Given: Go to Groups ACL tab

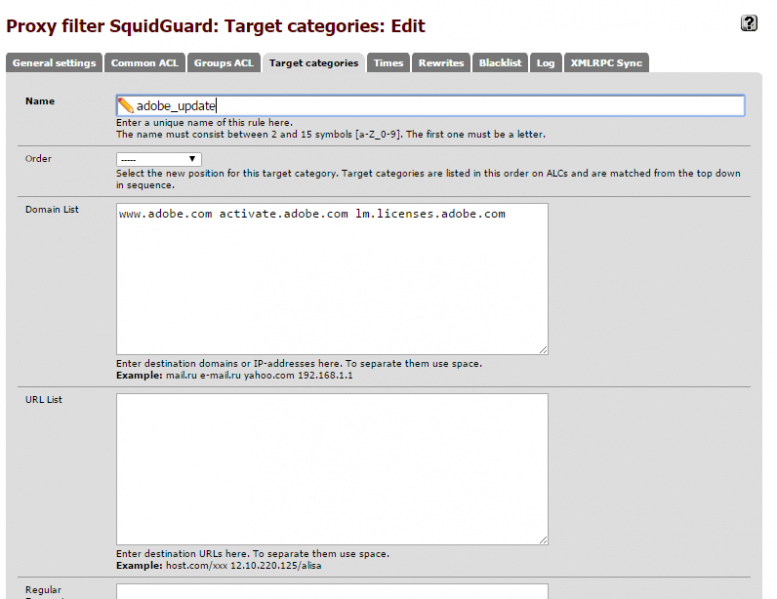Looking at the screenshot, I should click(x=223, y=63).
